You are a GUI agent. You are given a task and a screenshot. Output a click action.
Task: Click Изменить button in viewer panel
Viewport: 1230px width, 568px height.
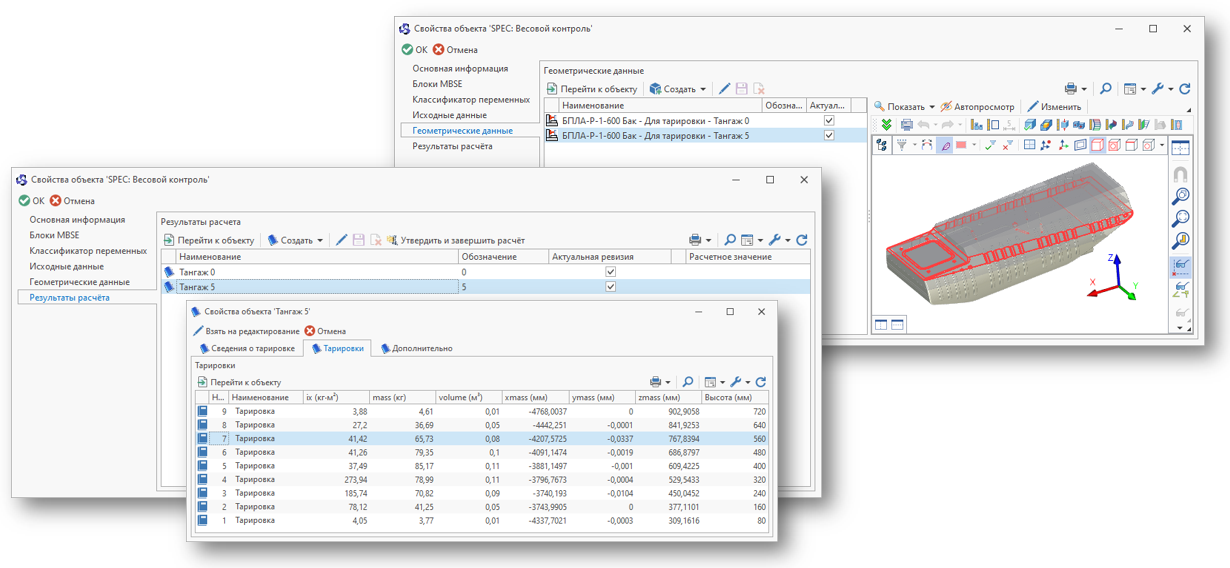pyautogui.click(x=1054, y=107)
